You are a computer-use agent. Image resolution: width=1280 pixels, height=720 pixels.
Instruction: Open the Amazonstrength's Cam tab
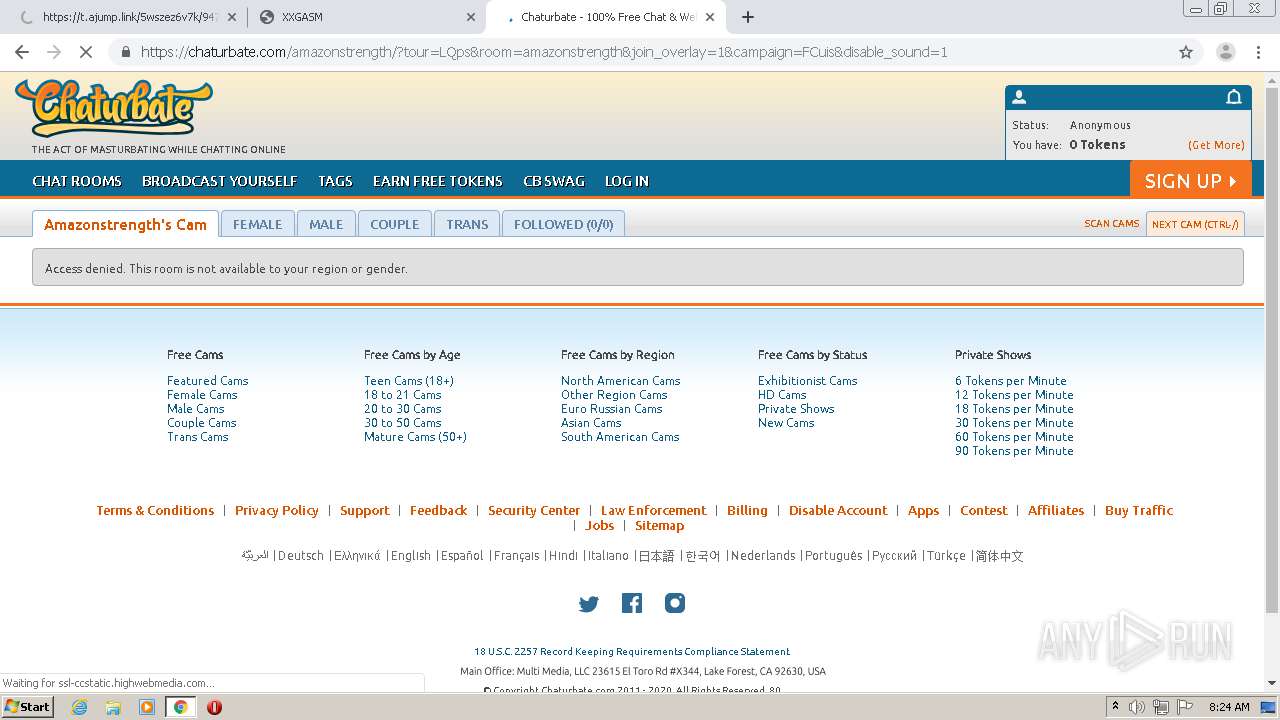(125, 224)
